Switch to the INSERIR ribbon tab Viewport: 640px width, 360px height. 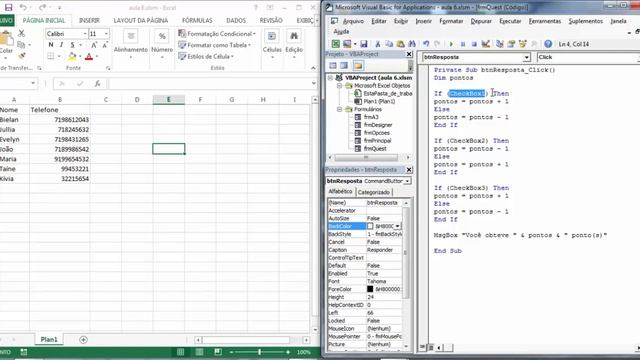[x=89, y=20]
